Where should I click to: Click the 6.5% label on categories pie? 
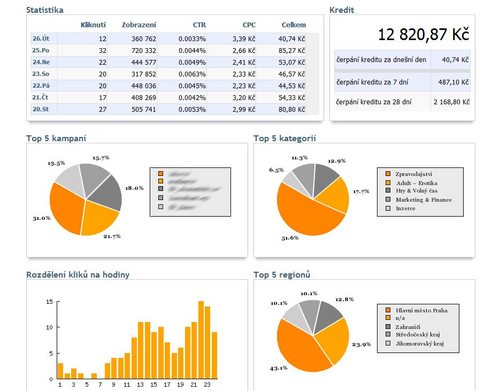pyautogui.click(x=276, y=170)
